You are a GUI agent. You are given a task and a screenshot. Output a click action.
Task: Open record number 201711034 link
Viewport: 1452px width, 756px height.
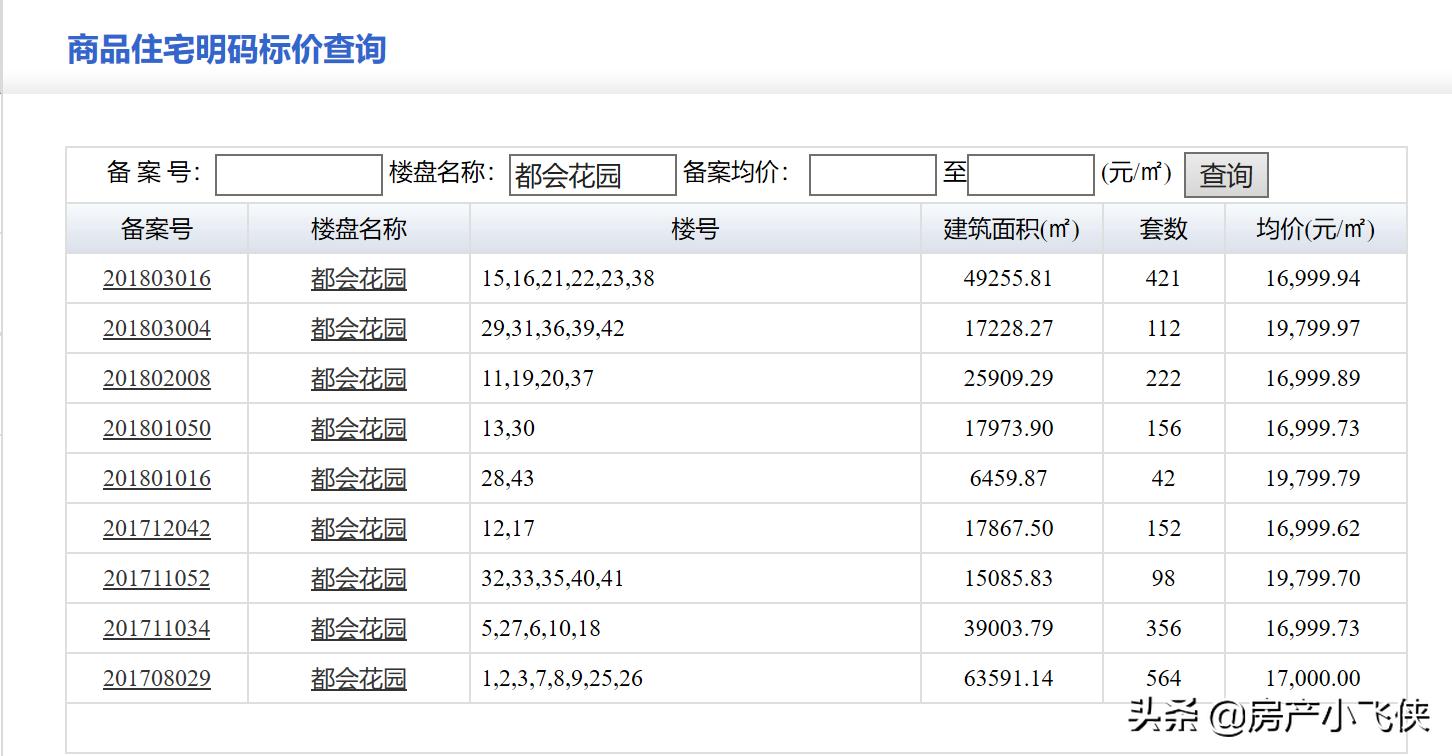tap(157, 628)
